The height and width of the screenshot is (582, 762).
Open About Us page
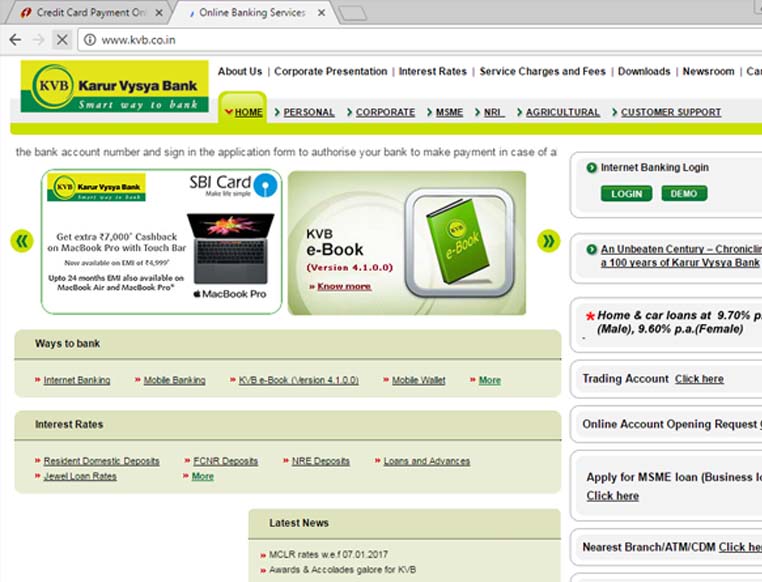[240, 71]
